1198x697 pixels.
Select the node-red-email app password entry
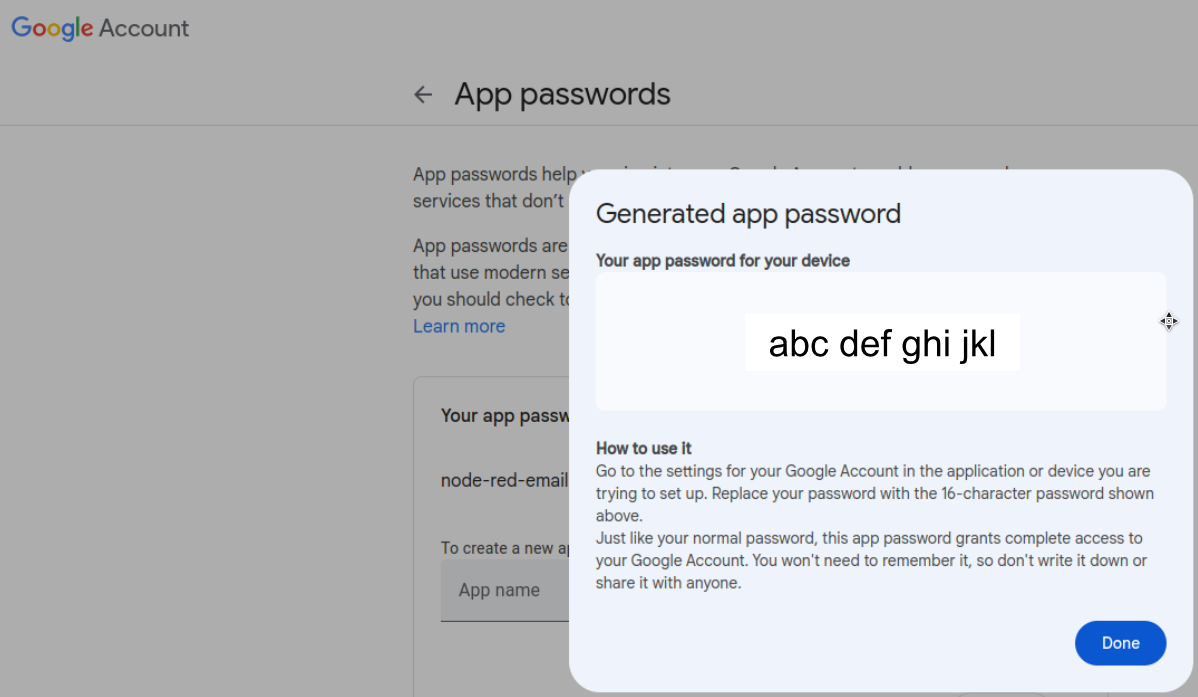504,480
